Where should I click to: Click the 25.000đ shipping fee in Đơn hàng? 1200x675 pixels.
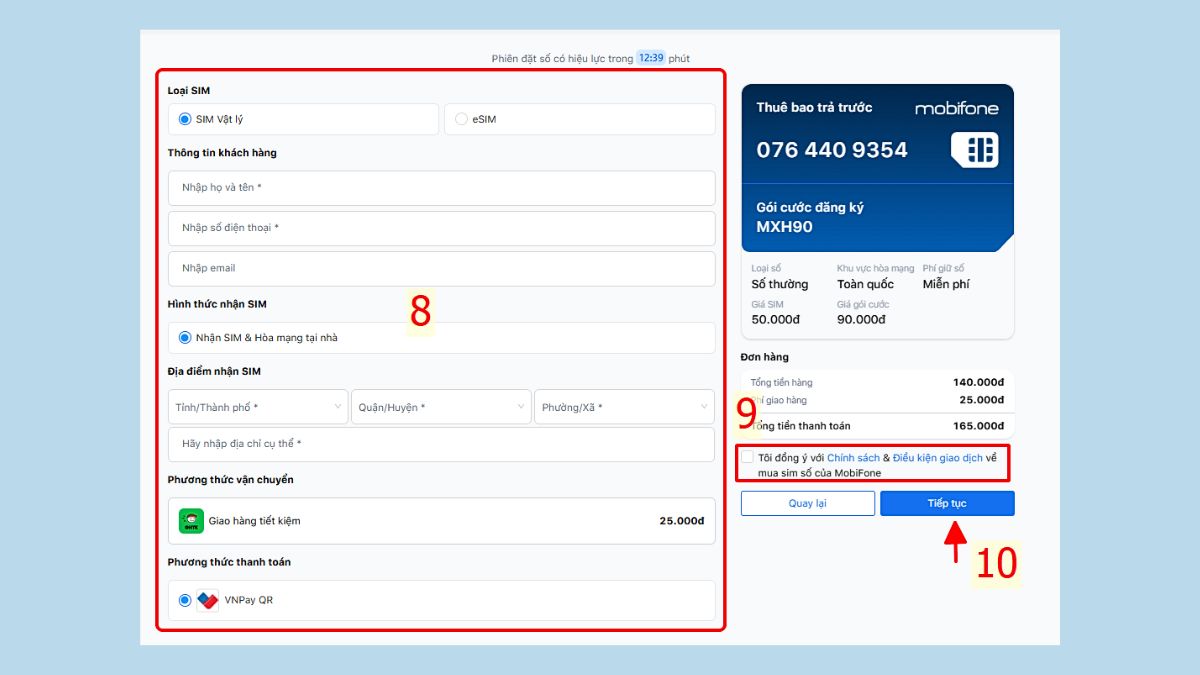(x=981, y=400)
